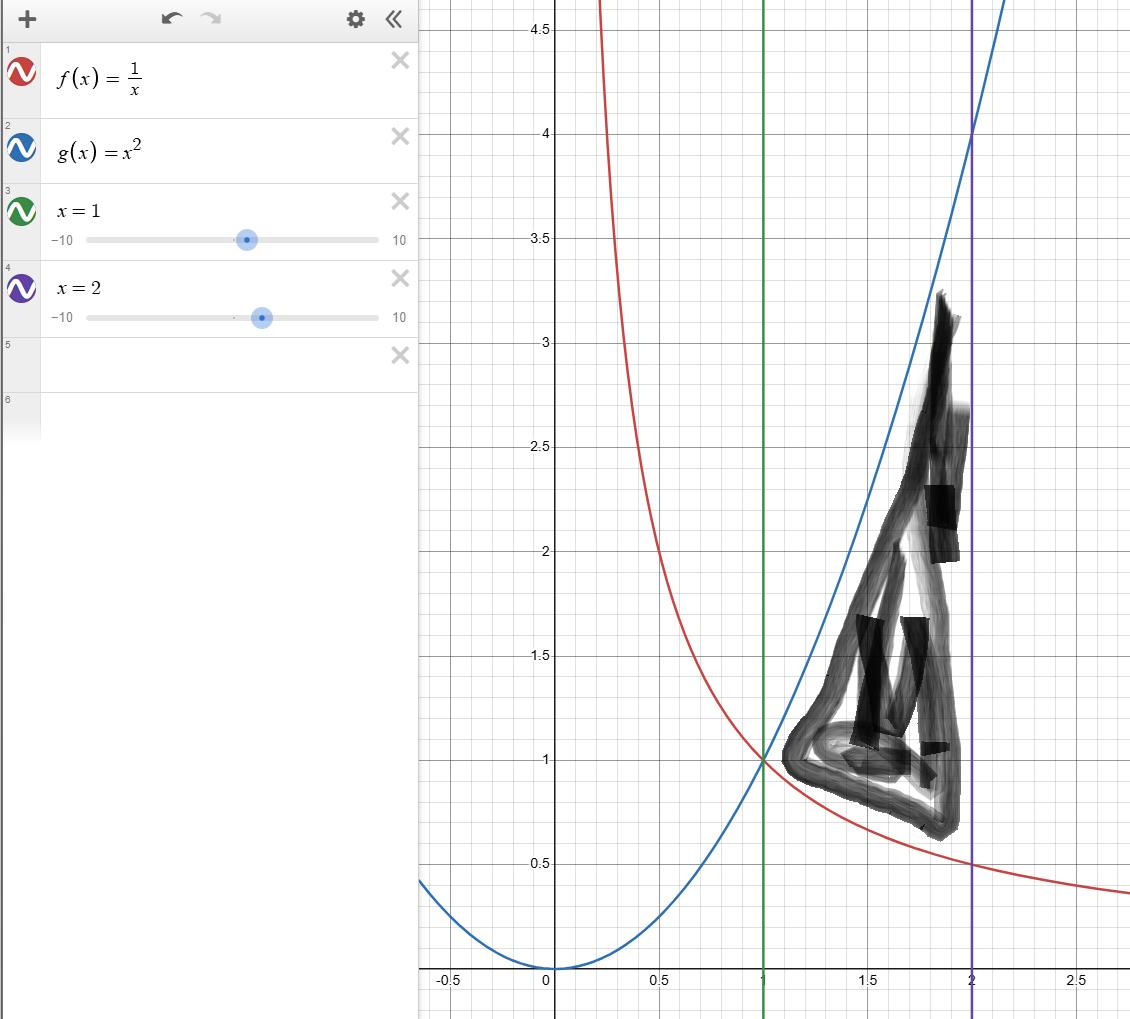This screenshot has width=1130, height=1019.
Task: Click the -10 lower limit of x=1 slider
Action: point(62,240)
